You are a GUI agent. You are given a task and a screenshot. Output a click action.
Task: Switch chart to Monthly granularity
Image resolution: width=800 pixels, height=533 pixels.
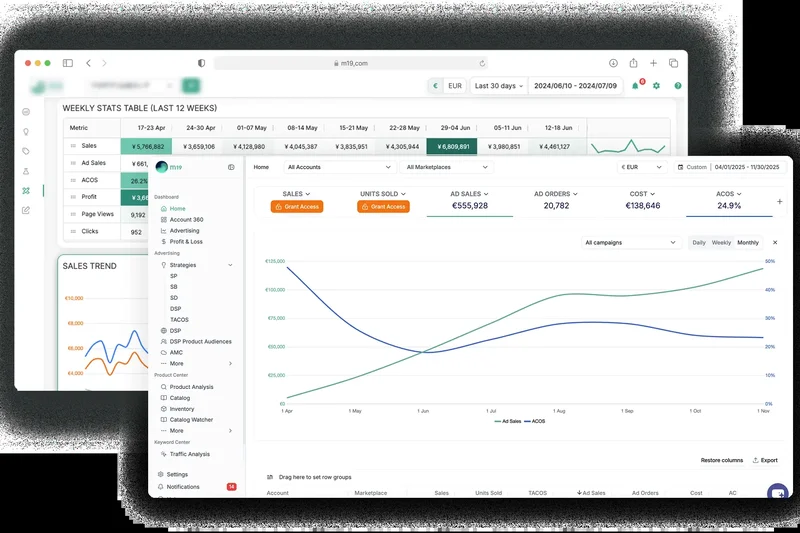748,243
